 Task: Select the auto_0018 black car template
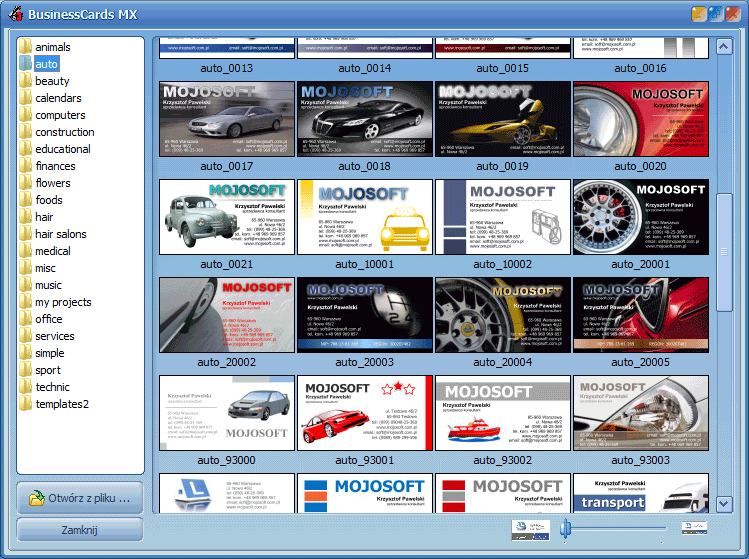tap(365, 119)
